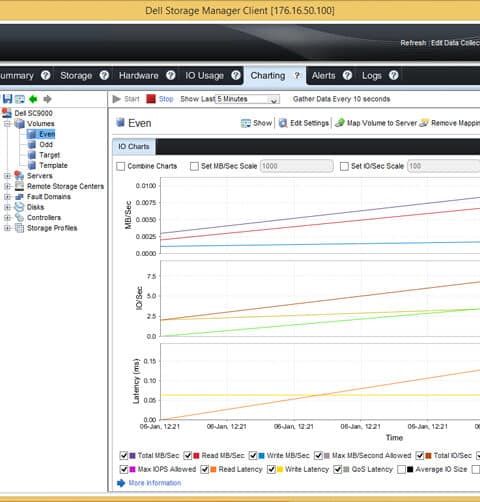Screen dimensions: 480x502
Task: Switch to the Hardware tab
Action: pos(139,76)
